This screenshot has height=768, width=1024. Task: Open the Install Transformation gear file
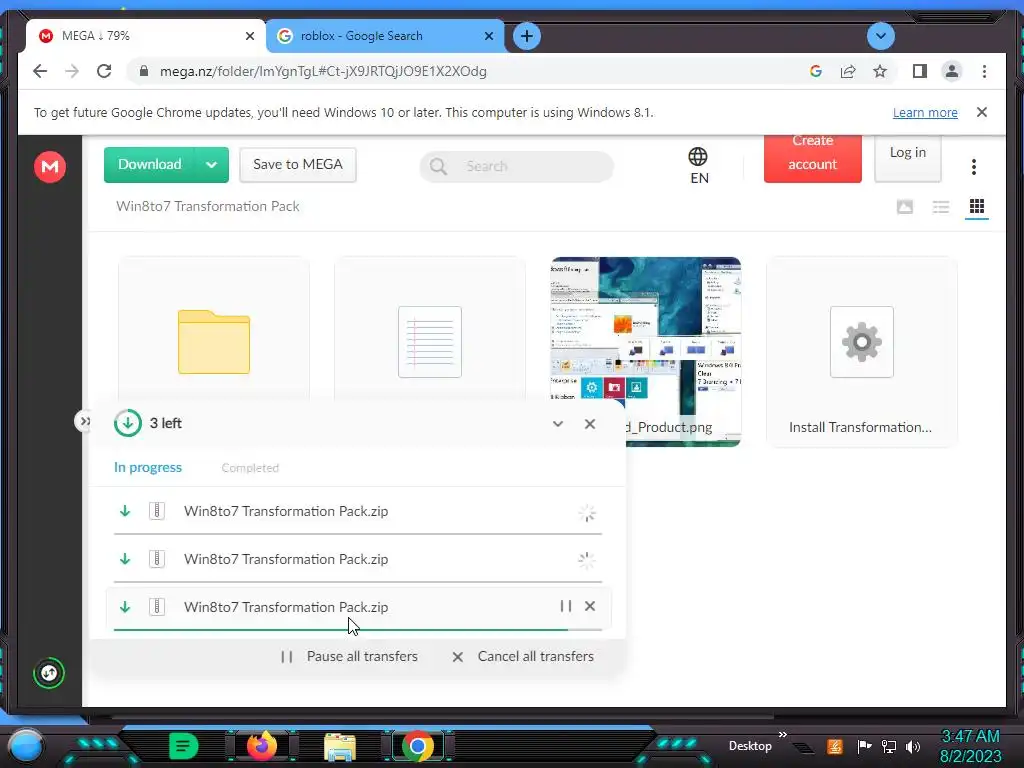(x=861, y=353)
